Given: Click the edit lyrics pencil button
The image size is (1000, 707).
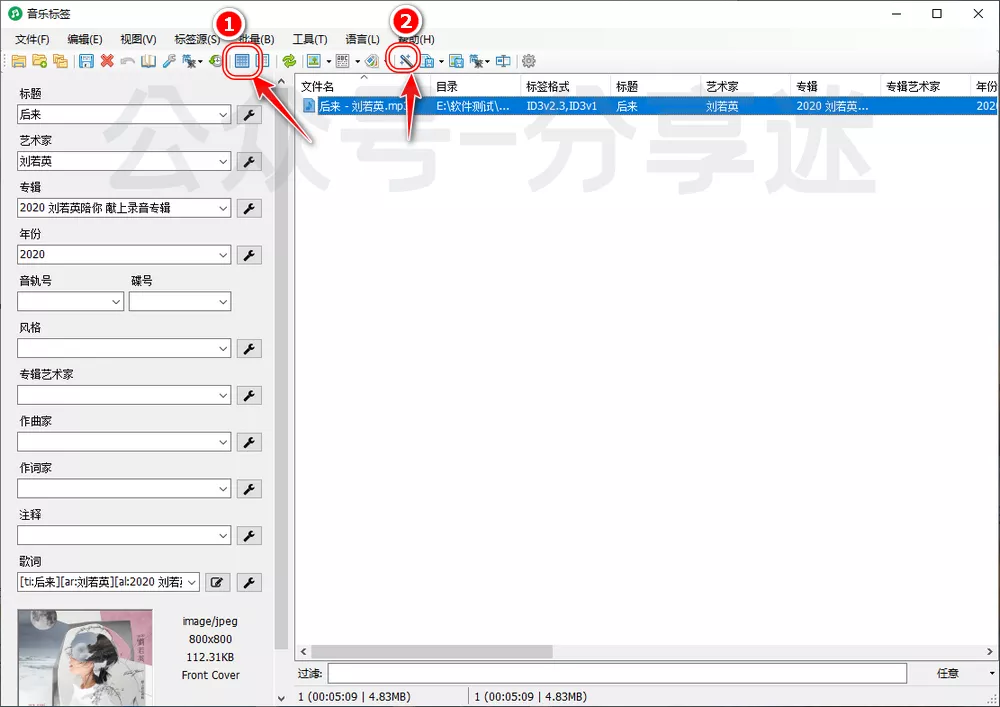Looking at the screenshot, I should tap(216, 582).
